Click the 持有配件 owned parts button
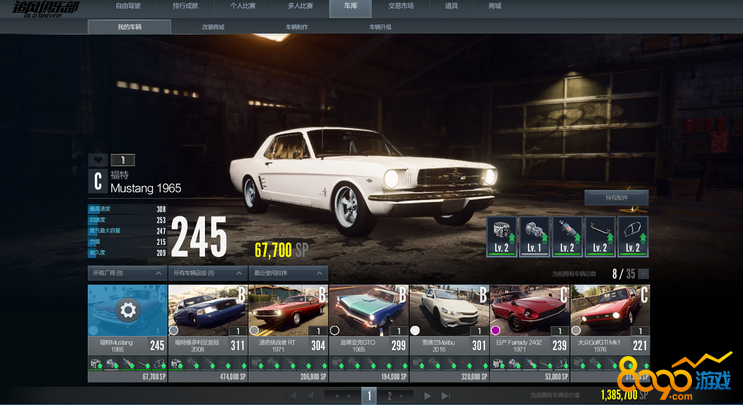Image resolution: width=743 pixels, height=405 pixels. coord(616,197)
